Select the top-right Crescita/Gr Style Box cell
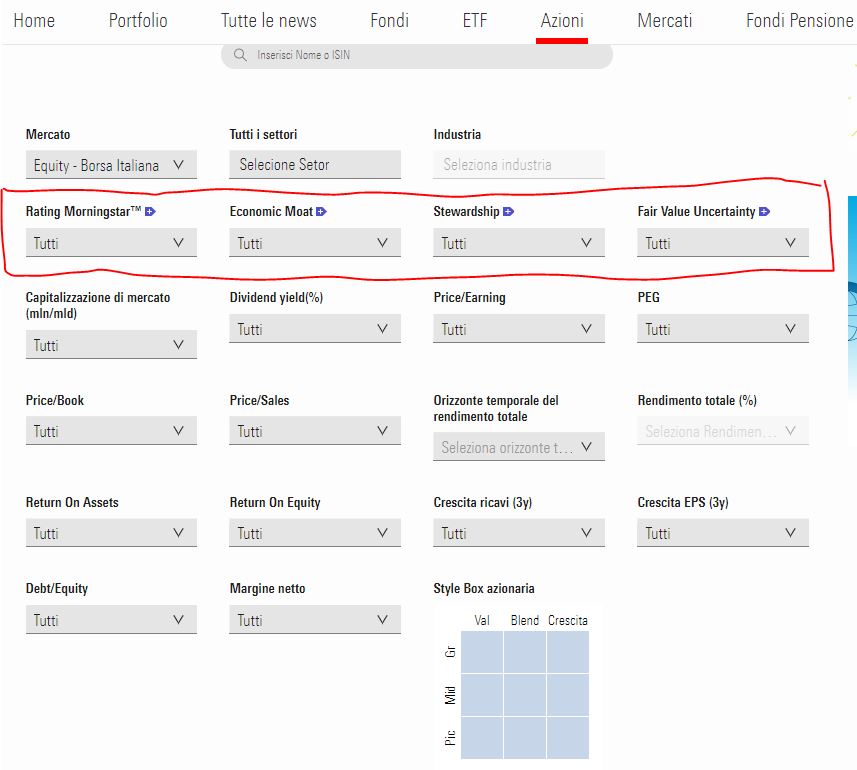This screenshot has height=770, width=857. (568, 651)
